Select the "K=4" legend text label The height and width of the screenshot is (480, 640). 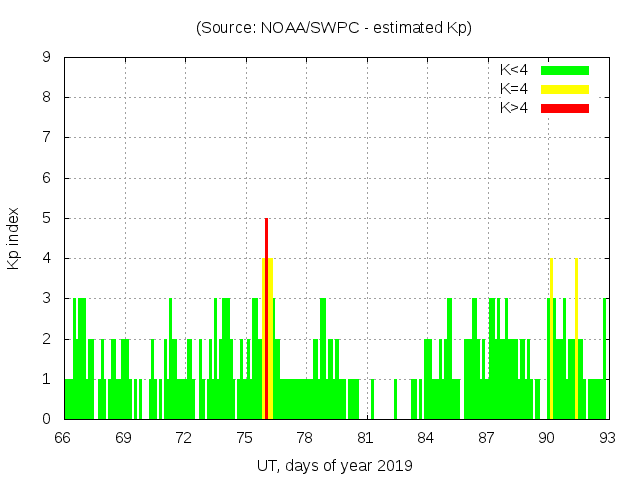pos(514,89)
